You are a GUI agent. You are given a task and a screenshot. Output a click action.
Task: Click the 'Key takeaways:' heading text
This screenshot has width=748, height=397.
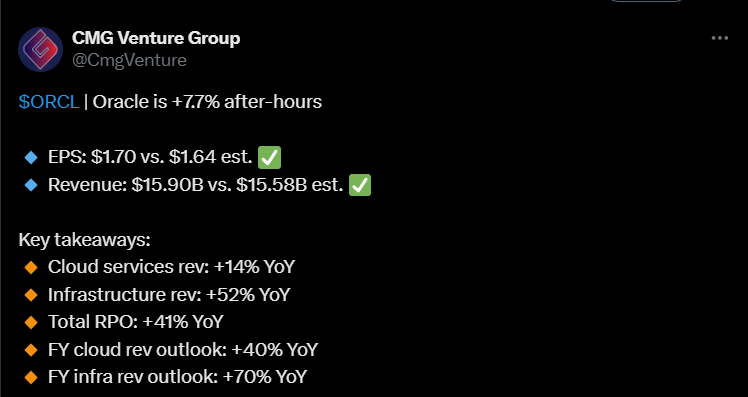(84, 240)
